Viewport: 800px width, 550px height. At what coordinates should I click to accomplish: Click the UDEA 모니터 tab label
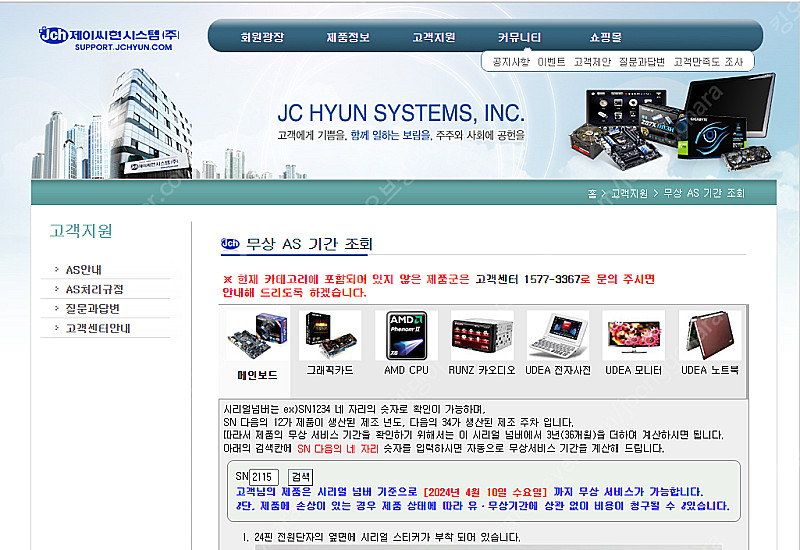pyautogui.click(x=634, y=370)
